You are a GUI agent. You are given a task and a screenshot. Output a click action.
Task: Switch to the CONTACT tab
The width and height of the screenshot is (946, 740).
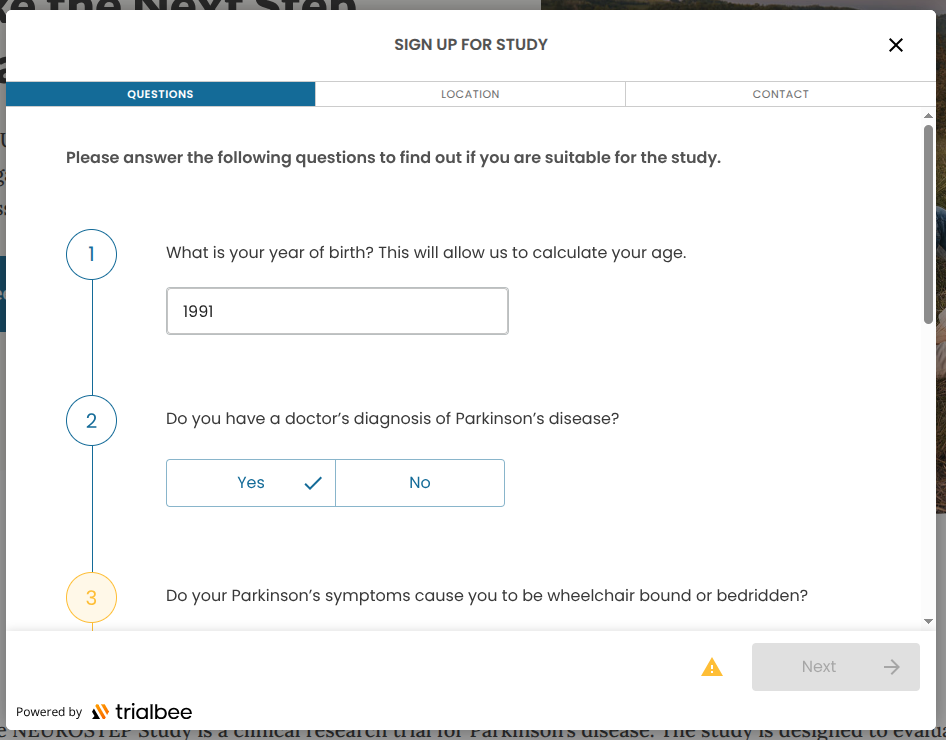click(780, 93)
